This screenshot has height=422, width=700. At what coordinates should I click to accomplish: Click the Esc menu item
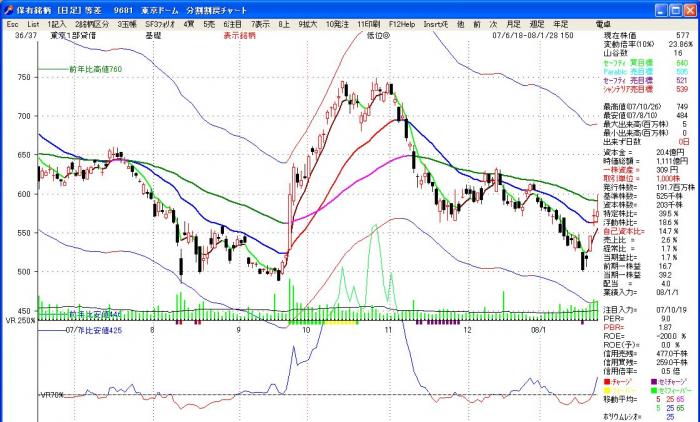click(x=12, y=22)
